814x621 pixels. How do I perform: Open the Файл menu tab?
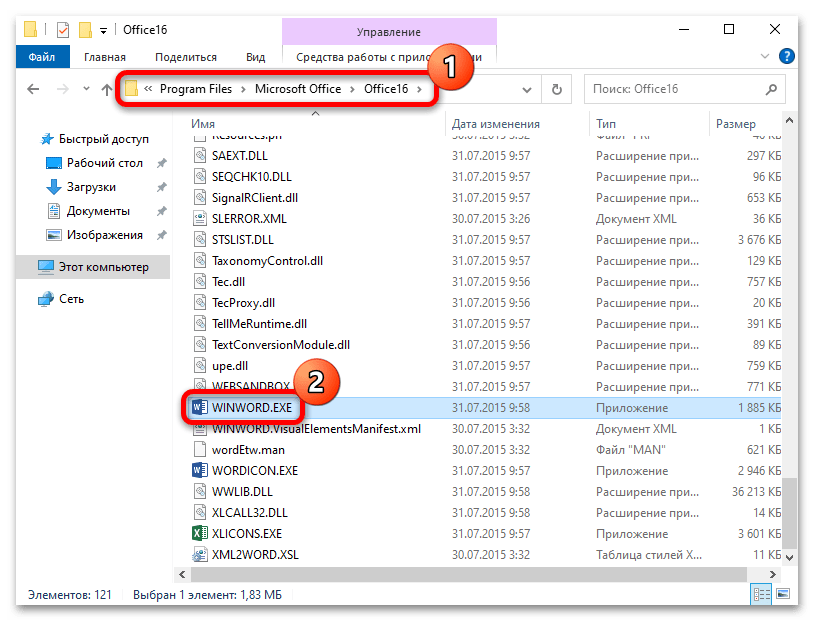click(x=42, y=57)
